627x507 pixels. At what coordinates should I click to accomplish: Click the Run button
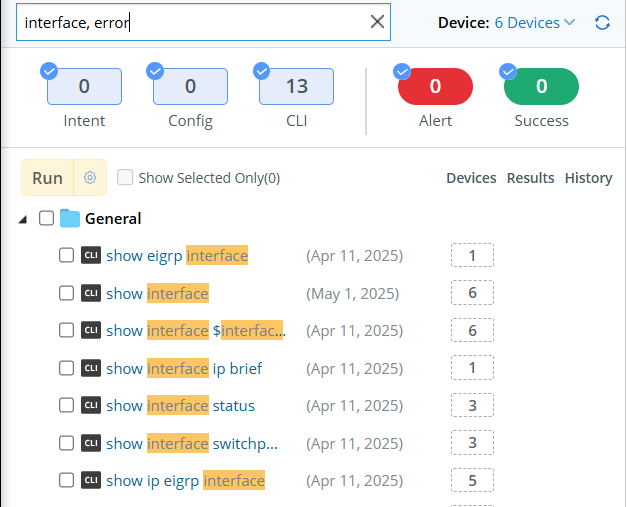48,178
